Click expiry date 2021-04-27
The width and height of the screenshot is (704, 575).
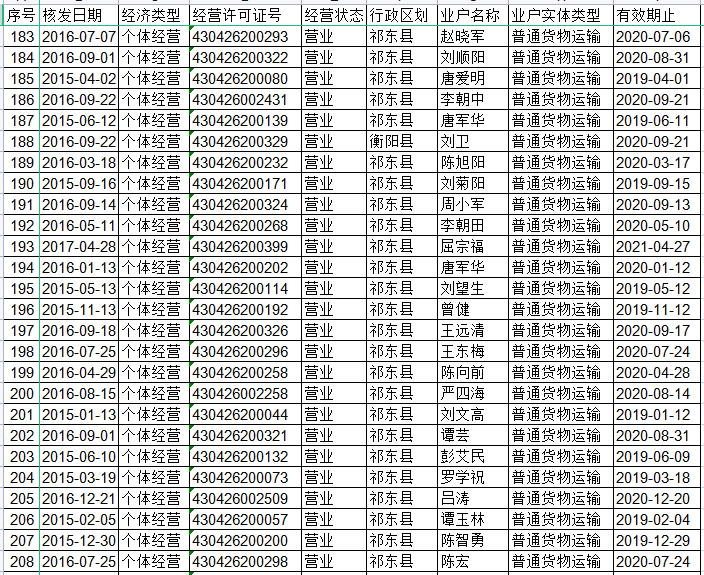click(652, 246)
